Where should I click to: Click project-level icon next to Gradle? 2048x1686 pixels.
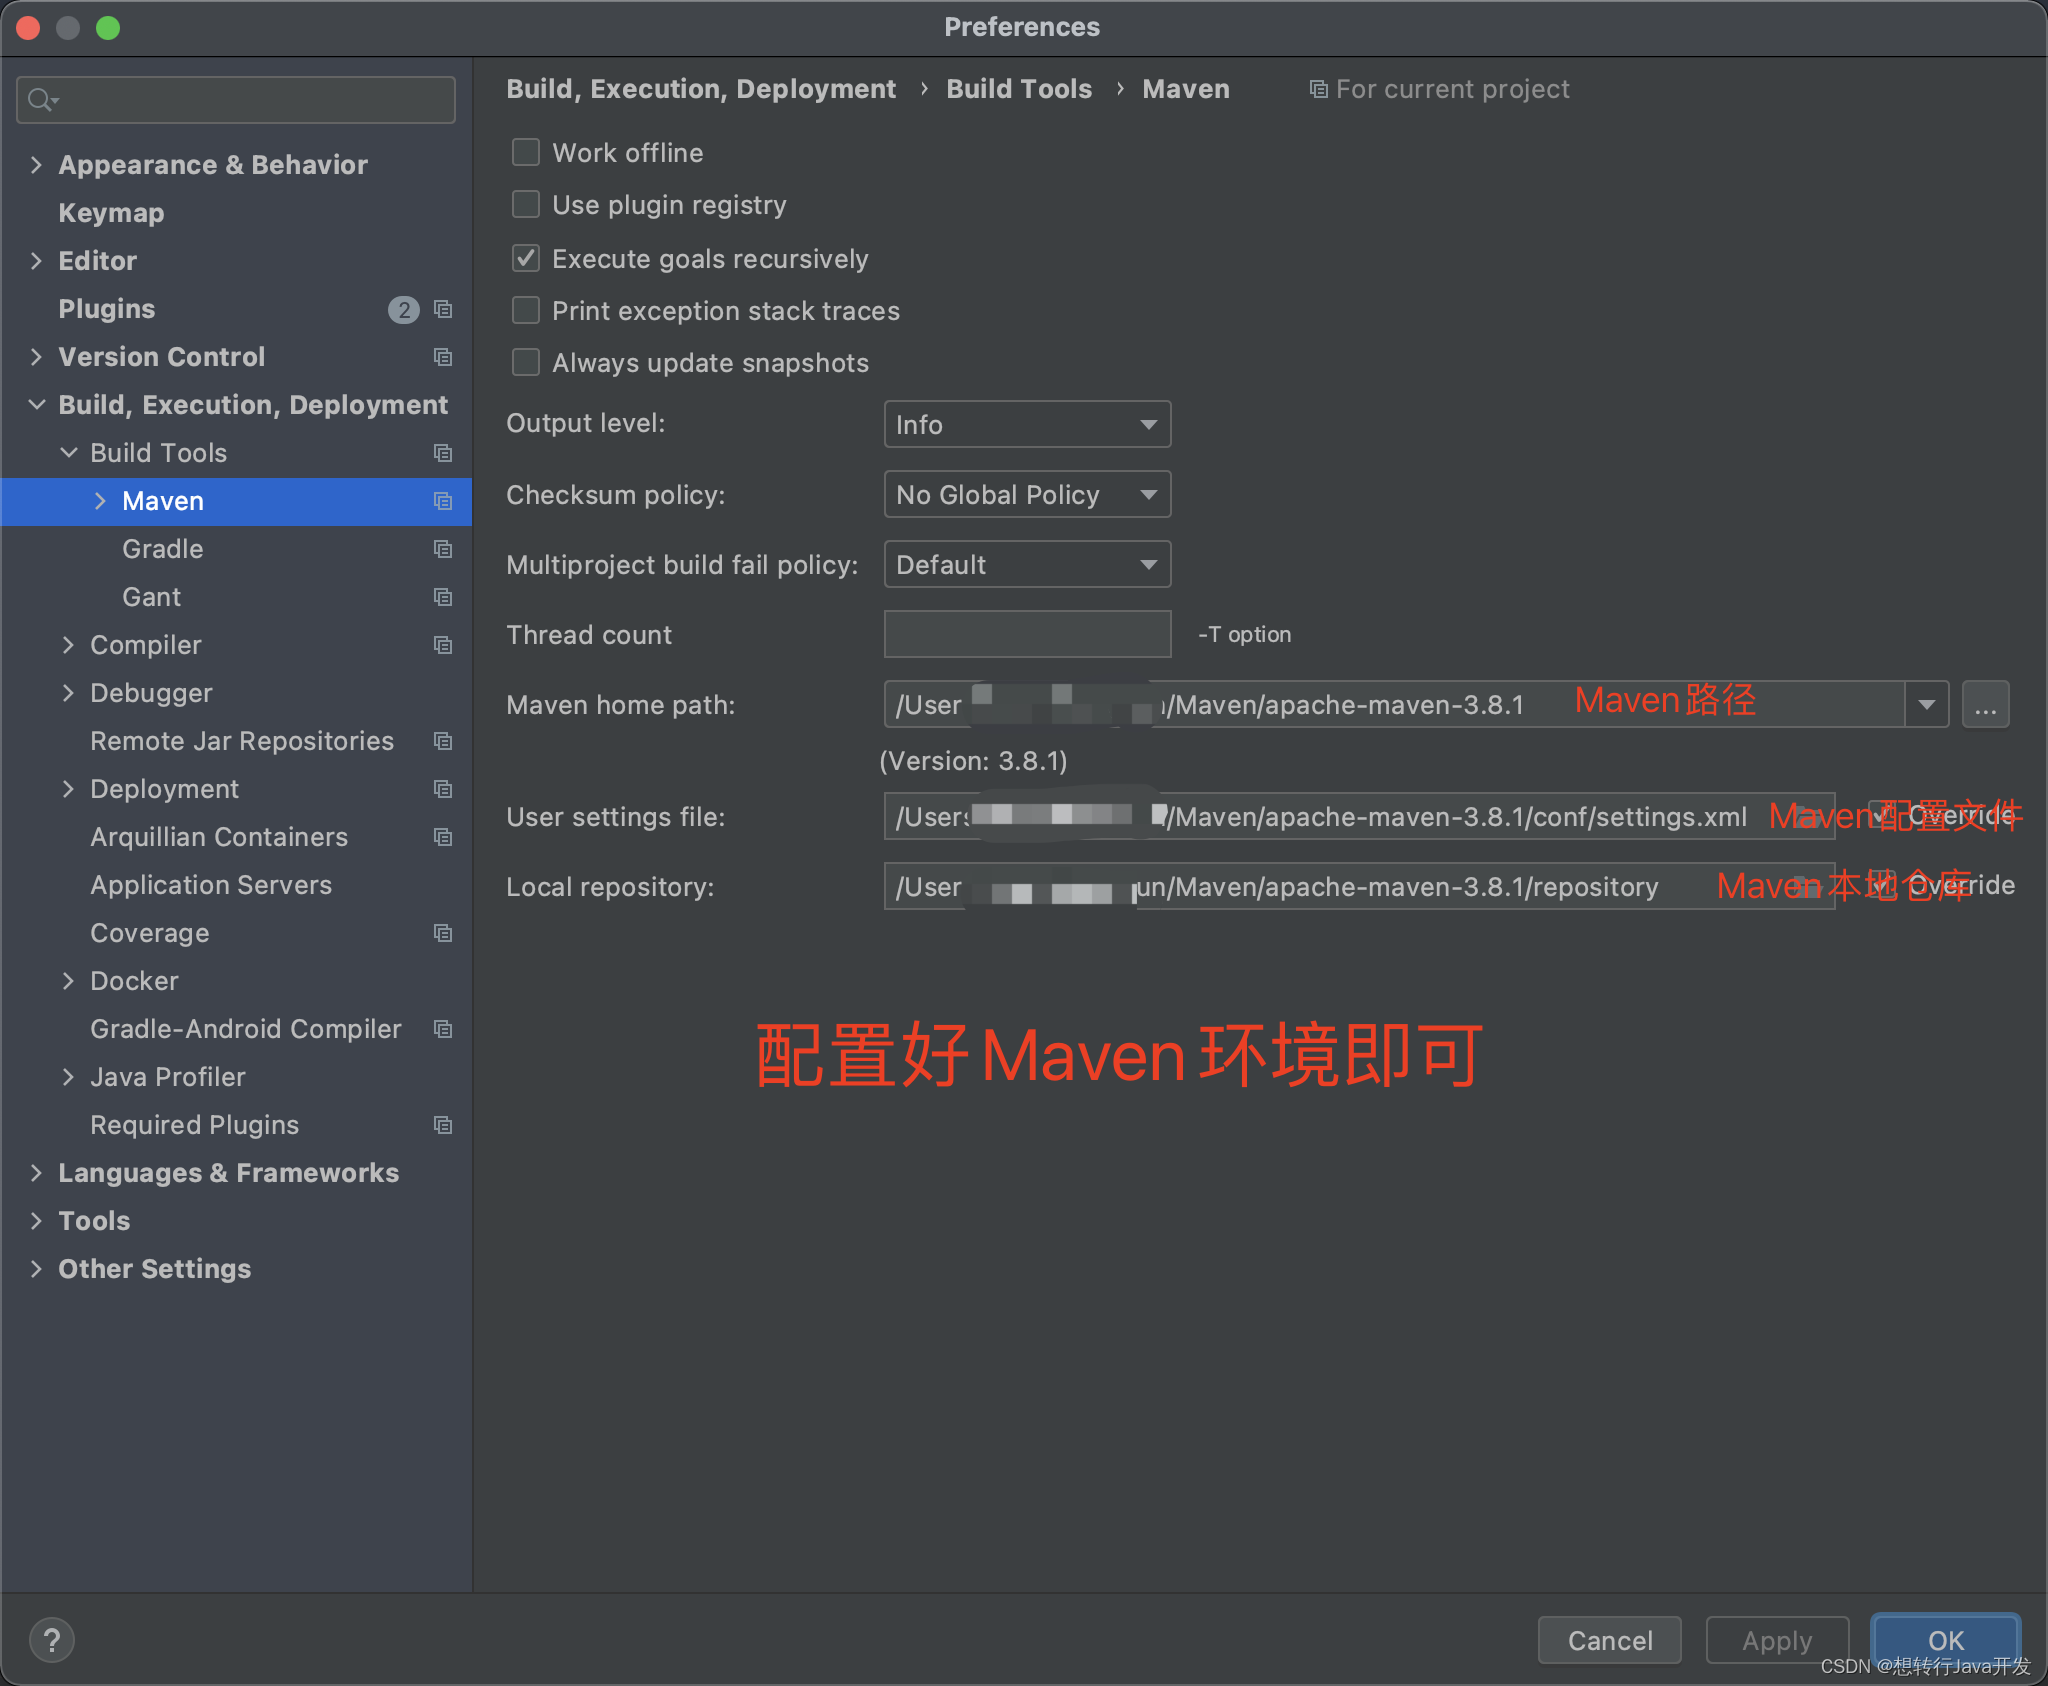443,549
